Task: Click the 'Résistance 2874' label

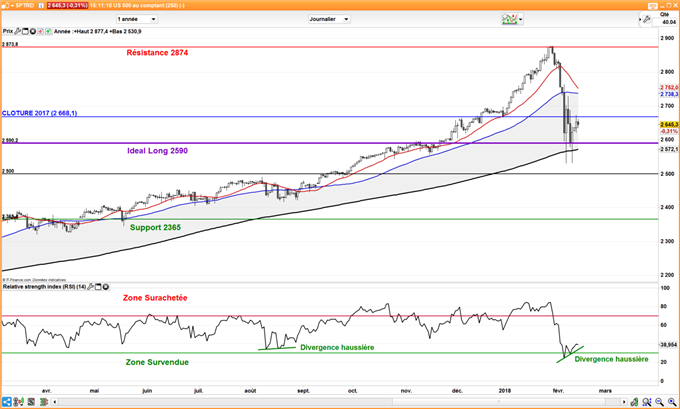Action: (157, 52)
